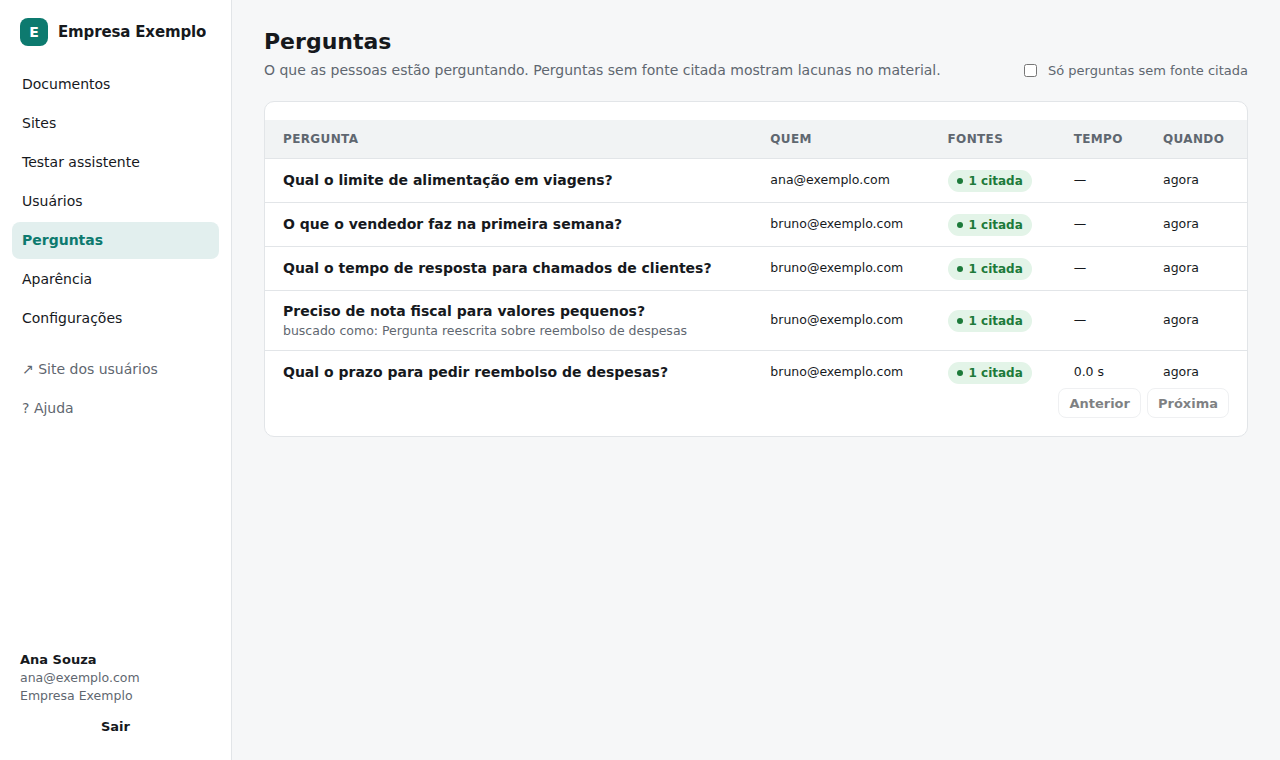Click 'agora' in the chamados de clientes row
This screenshot has height=760, width=1280.
click(1181, 268)
